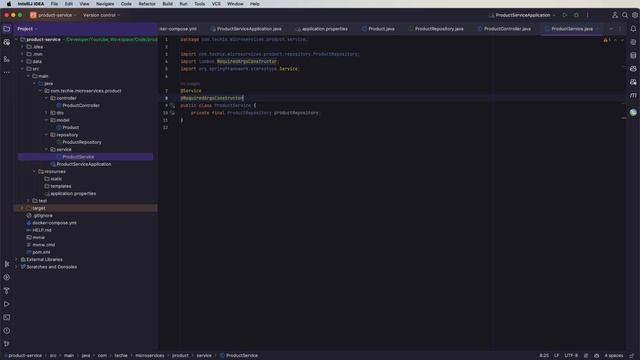Collapse the src folder
This screenshot has height=360, width=640.
[x=22, y=69]
